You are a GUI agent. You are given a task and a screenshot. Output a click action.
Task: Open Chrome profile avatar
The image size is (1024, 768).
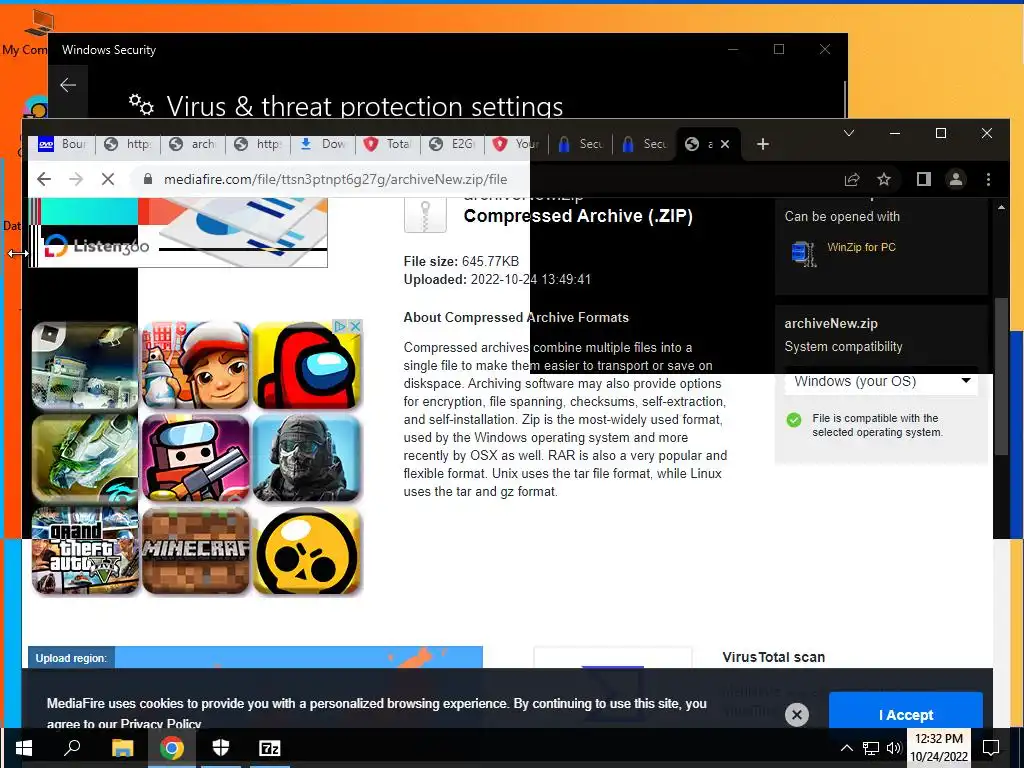click(955, 179)
